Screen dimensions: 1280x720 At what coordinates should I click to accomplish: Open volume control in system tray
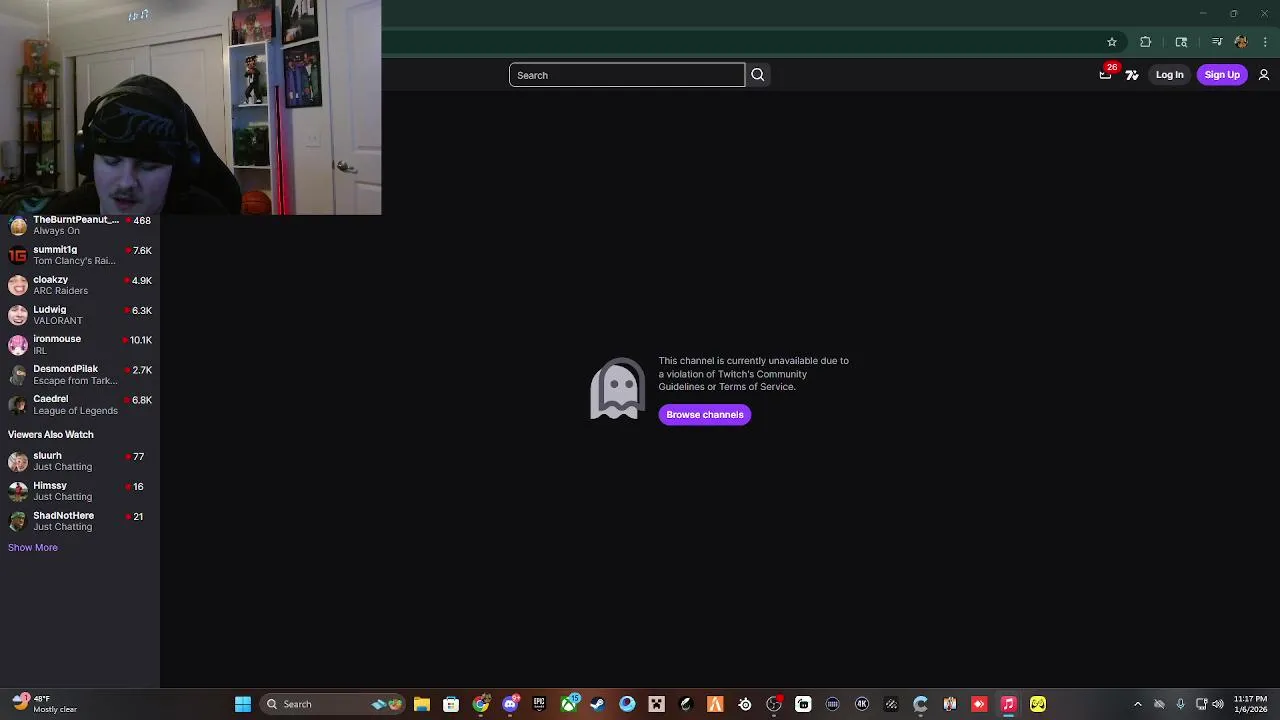[1217, 704]
